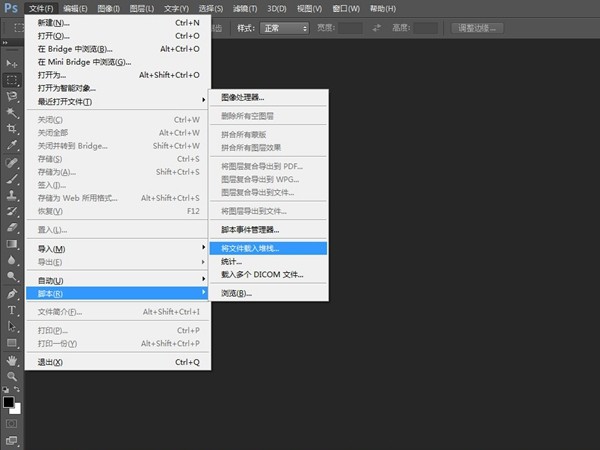Open the 选择(S) menu

coord(211,8)
